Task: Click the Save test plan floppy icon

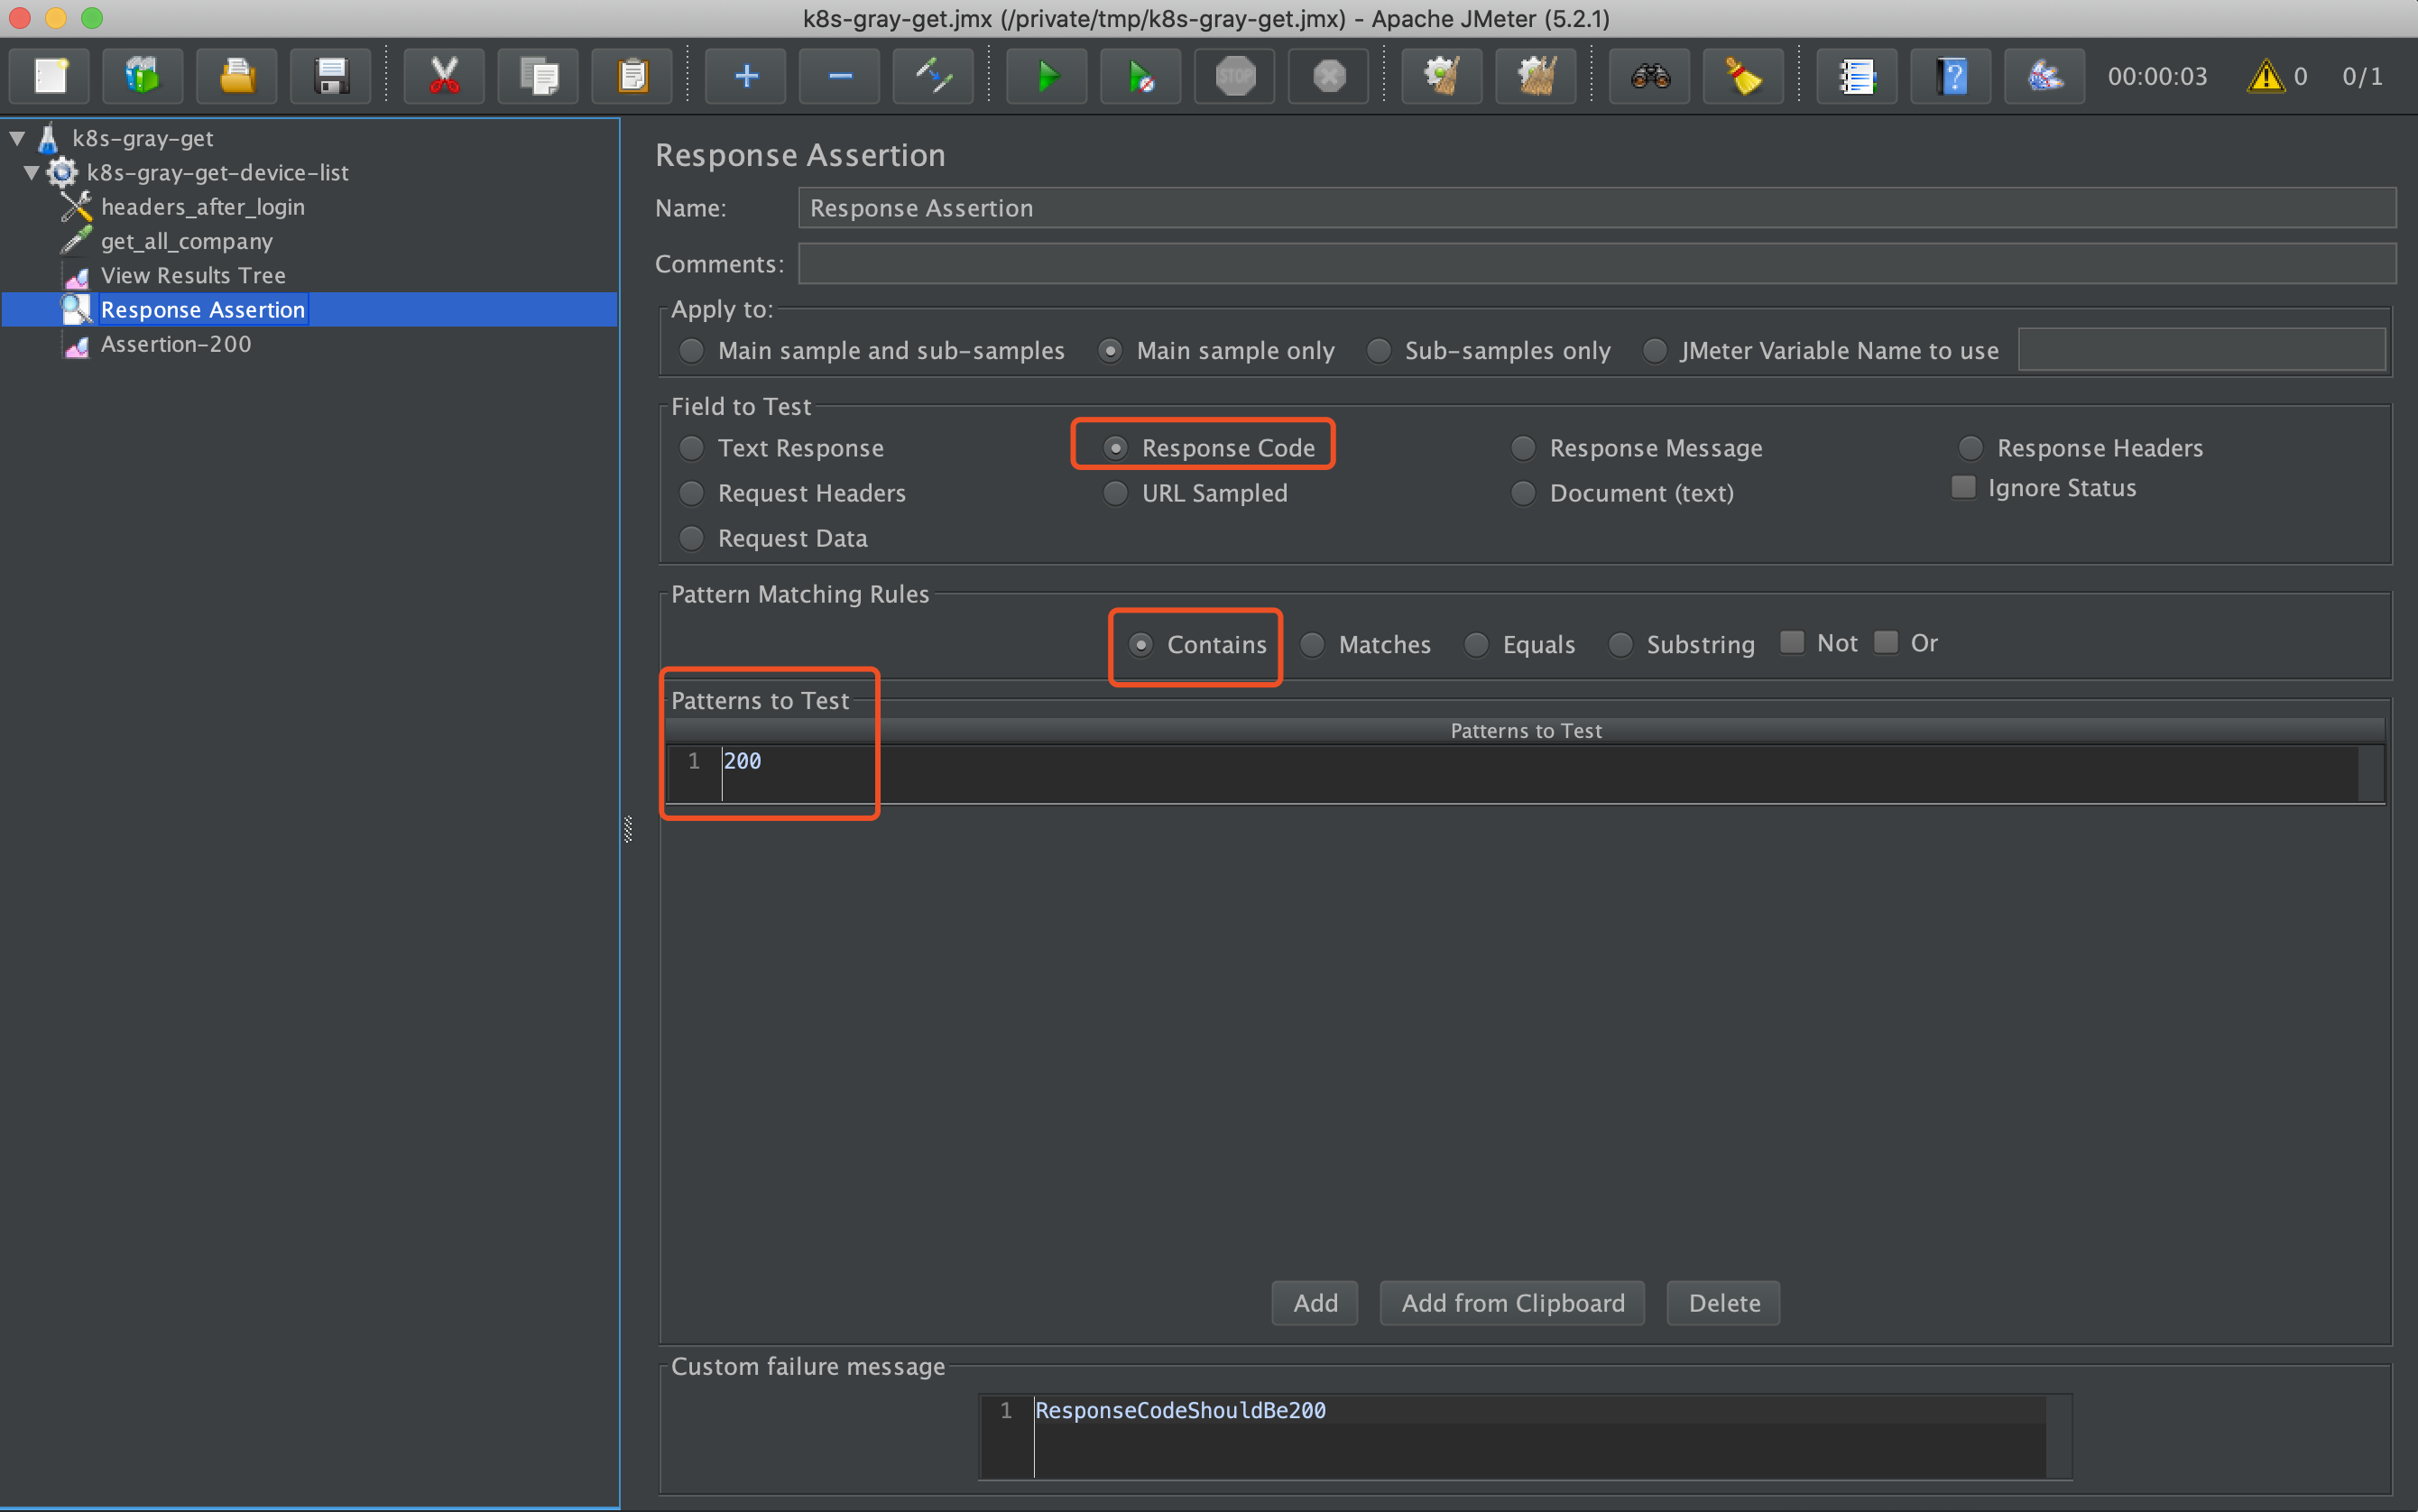Action: [331, 76]
